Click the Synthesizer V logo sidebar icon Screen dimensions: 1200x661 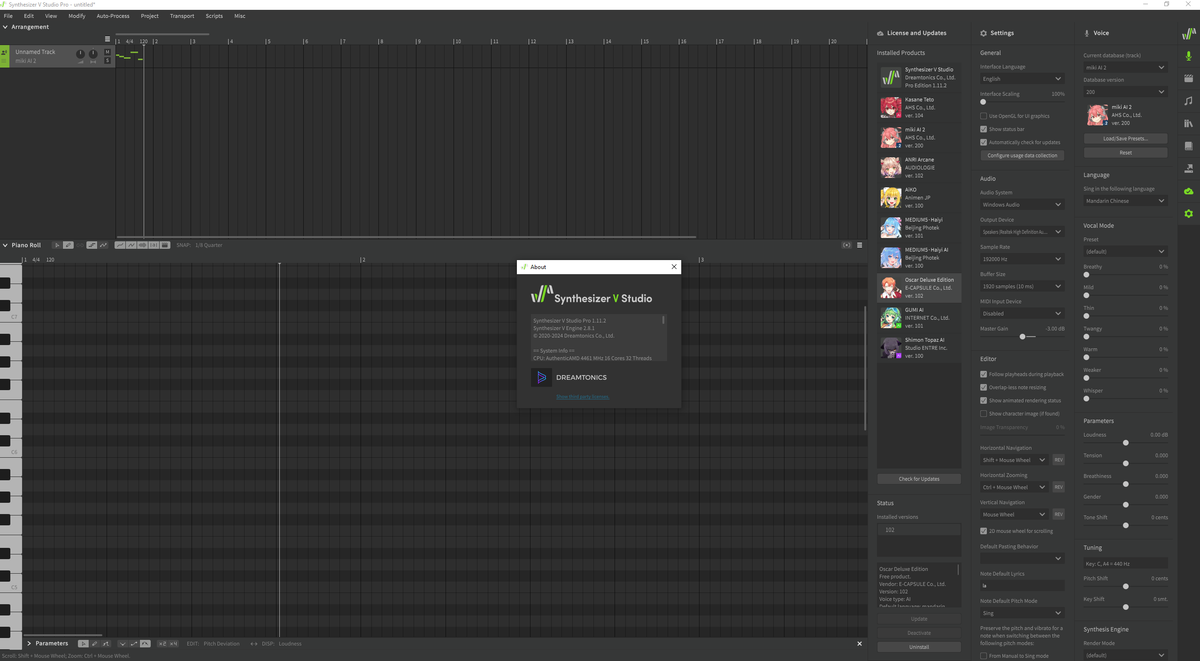(x=1188, y=33)
